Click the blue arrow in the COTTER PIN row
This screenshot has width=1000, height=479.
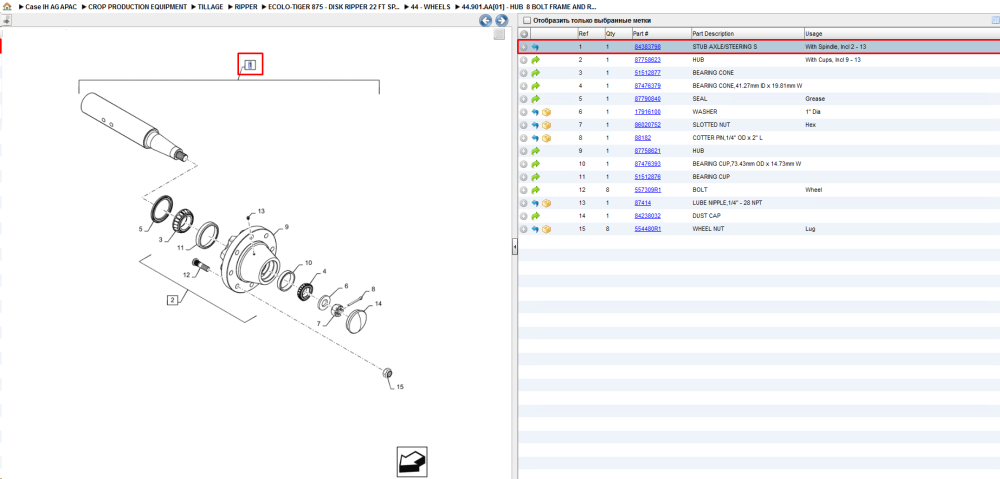[535, 138]
